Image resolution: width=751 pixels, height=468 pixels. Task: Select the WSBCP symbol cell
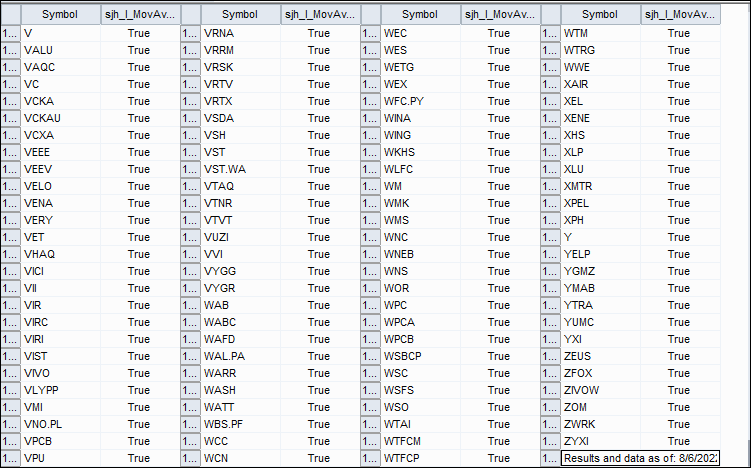click(x=421, y=356)
